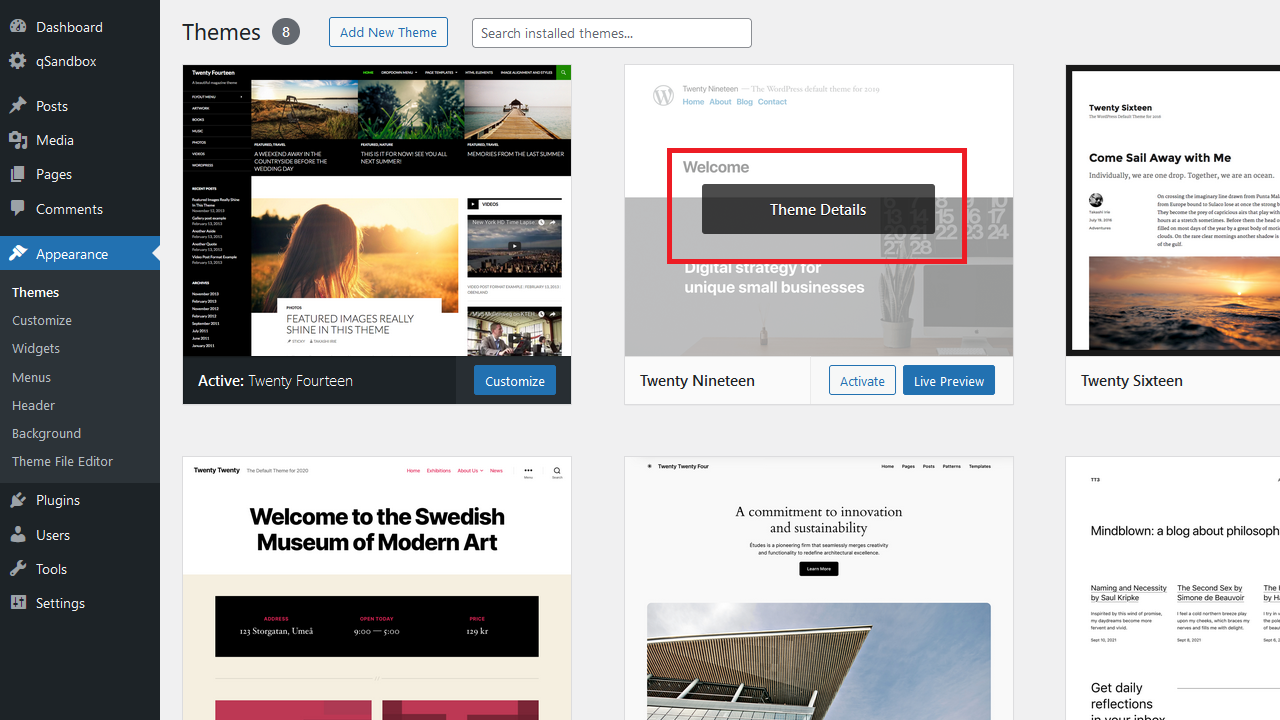This screenshot has height=720, width=1280.
Task: Click the Add New Theme button
Action: (x=388, y=32)
